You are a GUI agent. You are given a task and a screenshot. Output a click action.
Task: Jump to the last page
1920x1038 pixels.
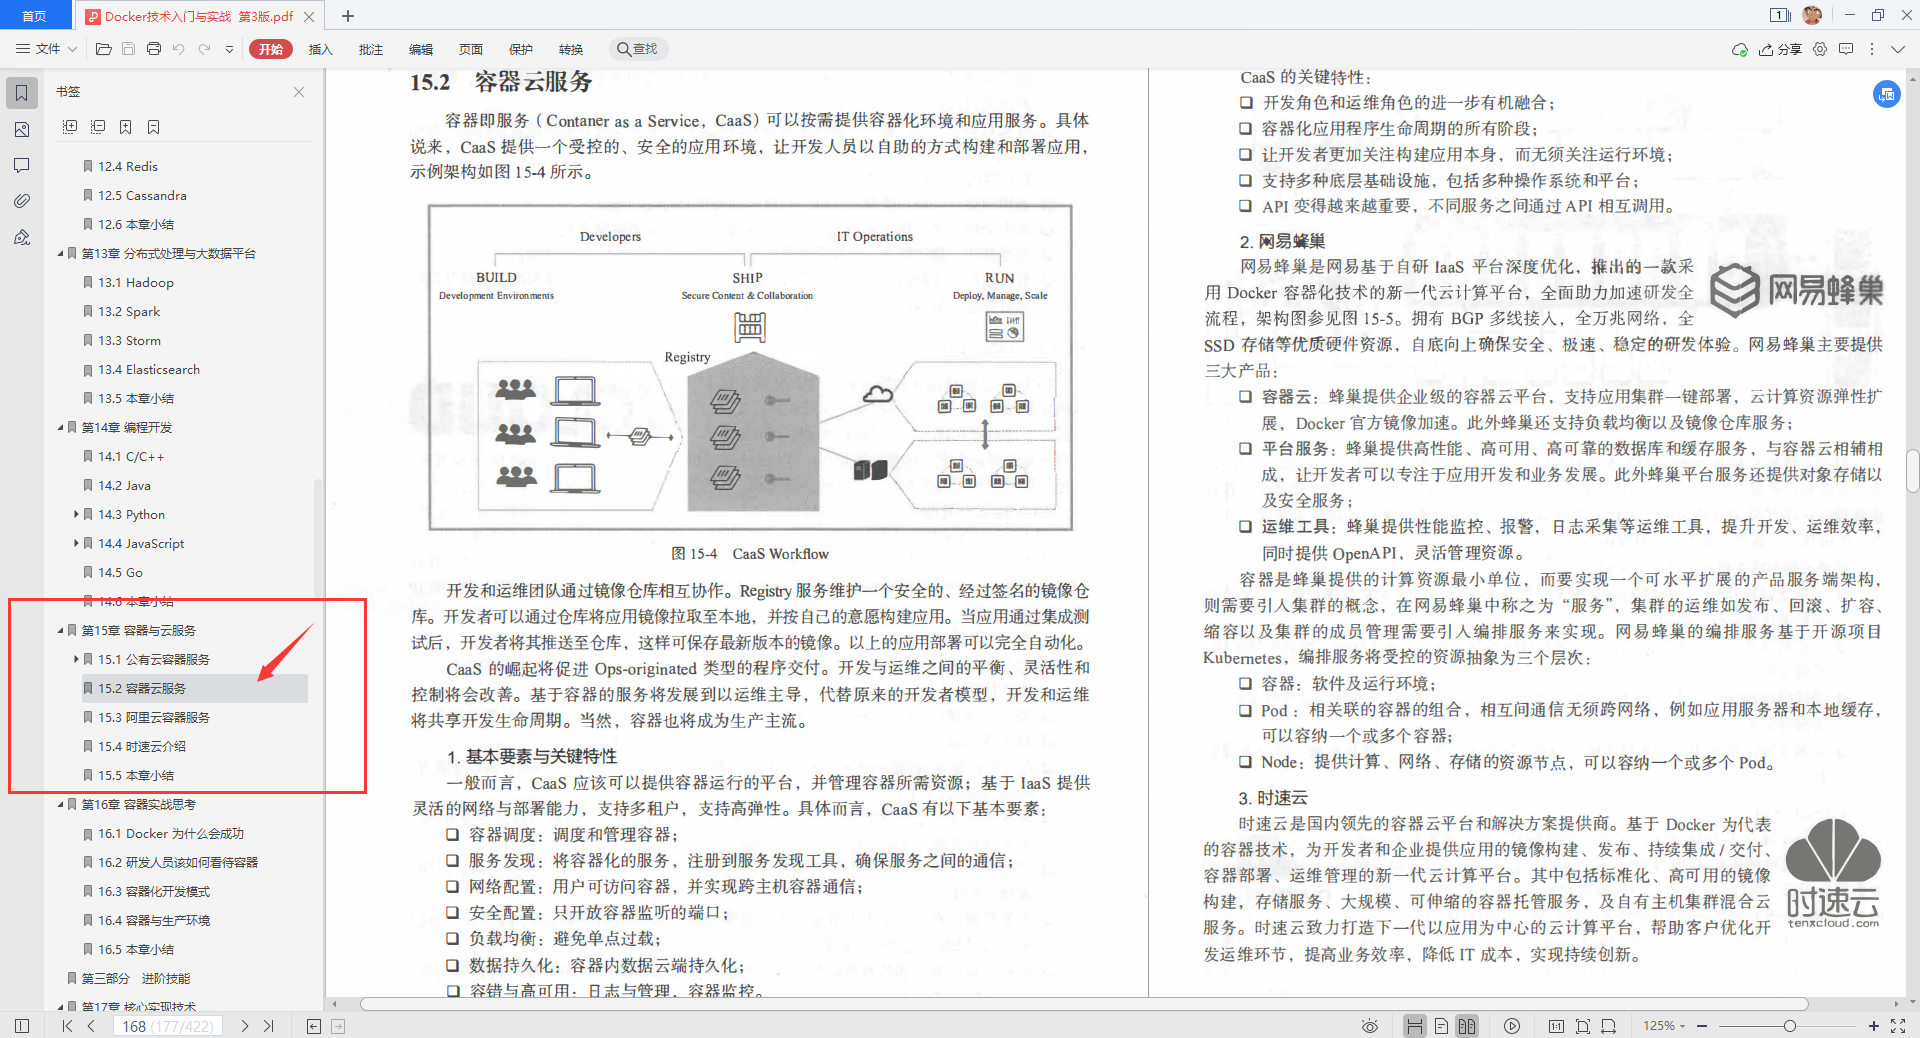269,1026
